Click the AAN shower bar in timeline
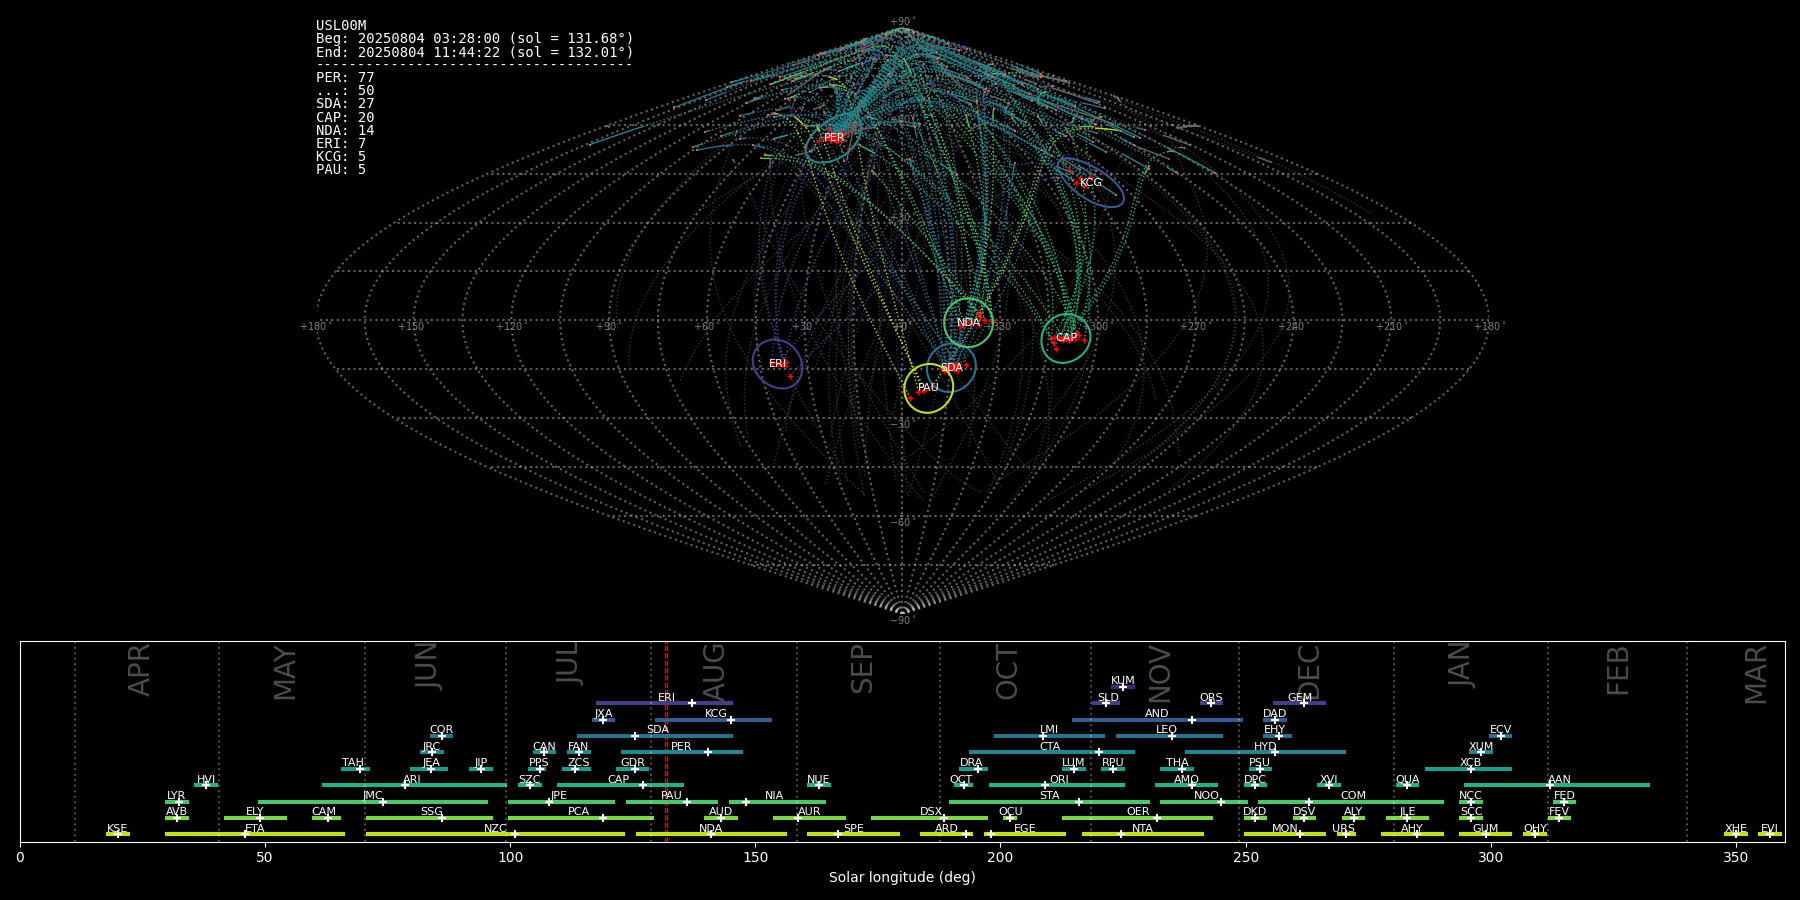Viewport: 1800px width, 900px height. pyautogui.click(x=1557, y=785)
